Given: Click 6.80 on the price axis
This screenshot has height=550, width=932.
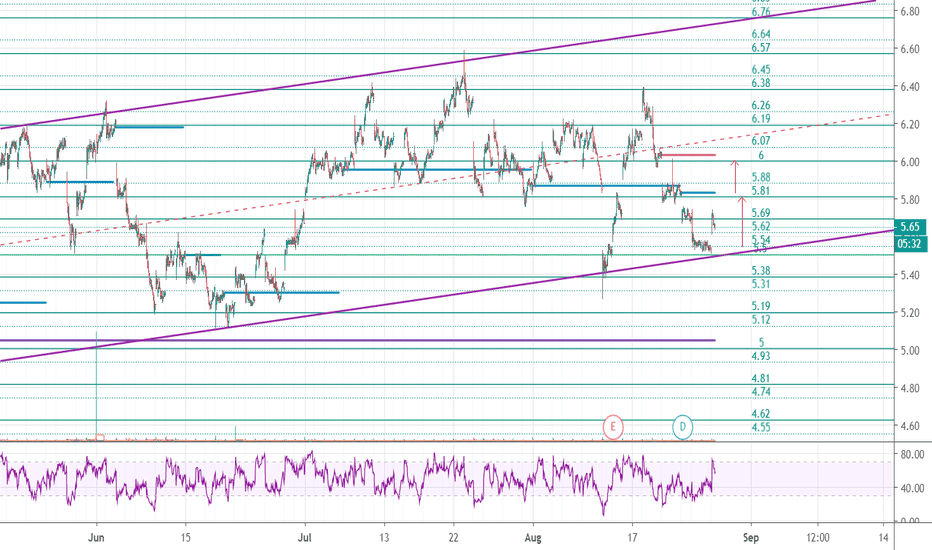Looking at the screenshot, I should pyautogui.click(x=910, y=11).
